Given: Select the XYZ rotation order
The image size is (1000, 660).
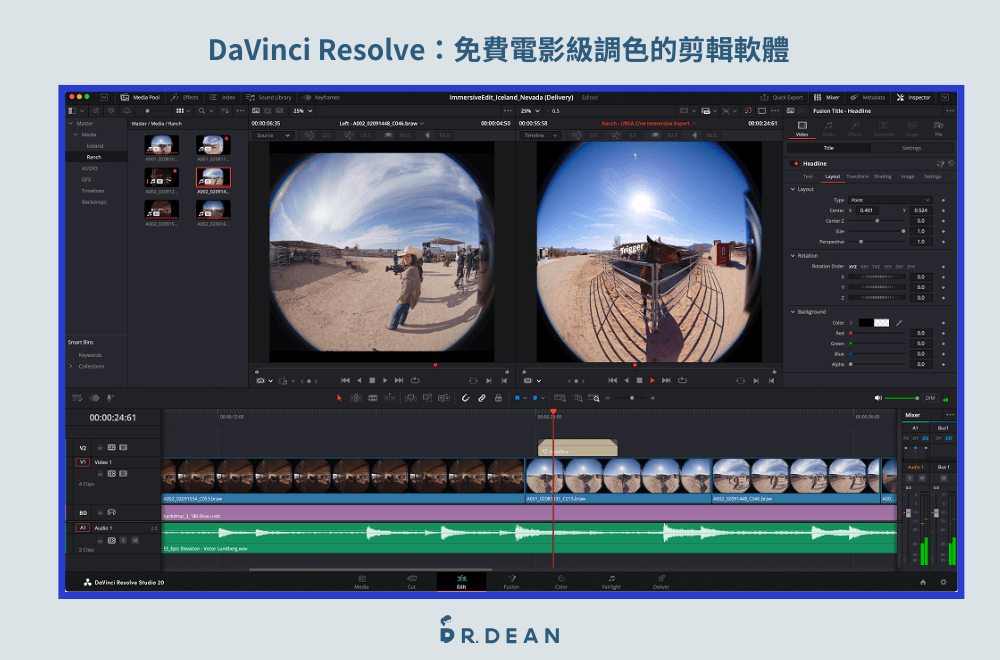Looking at the screenshot, I should [853, 267].
